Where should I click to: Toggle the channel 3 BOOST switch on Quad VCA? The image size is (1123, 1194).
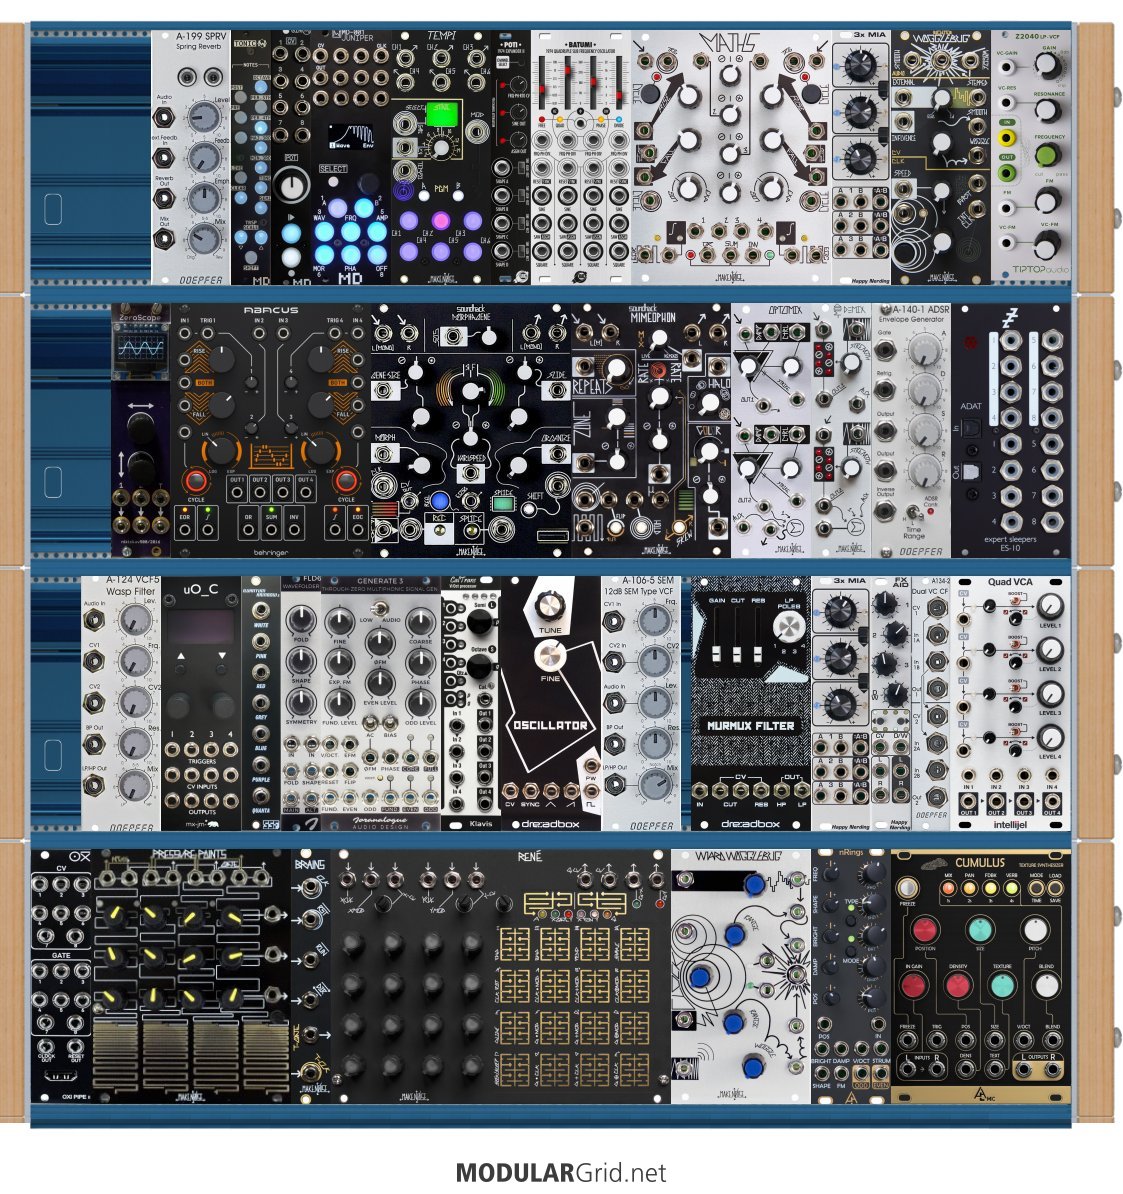[1017, 689]
